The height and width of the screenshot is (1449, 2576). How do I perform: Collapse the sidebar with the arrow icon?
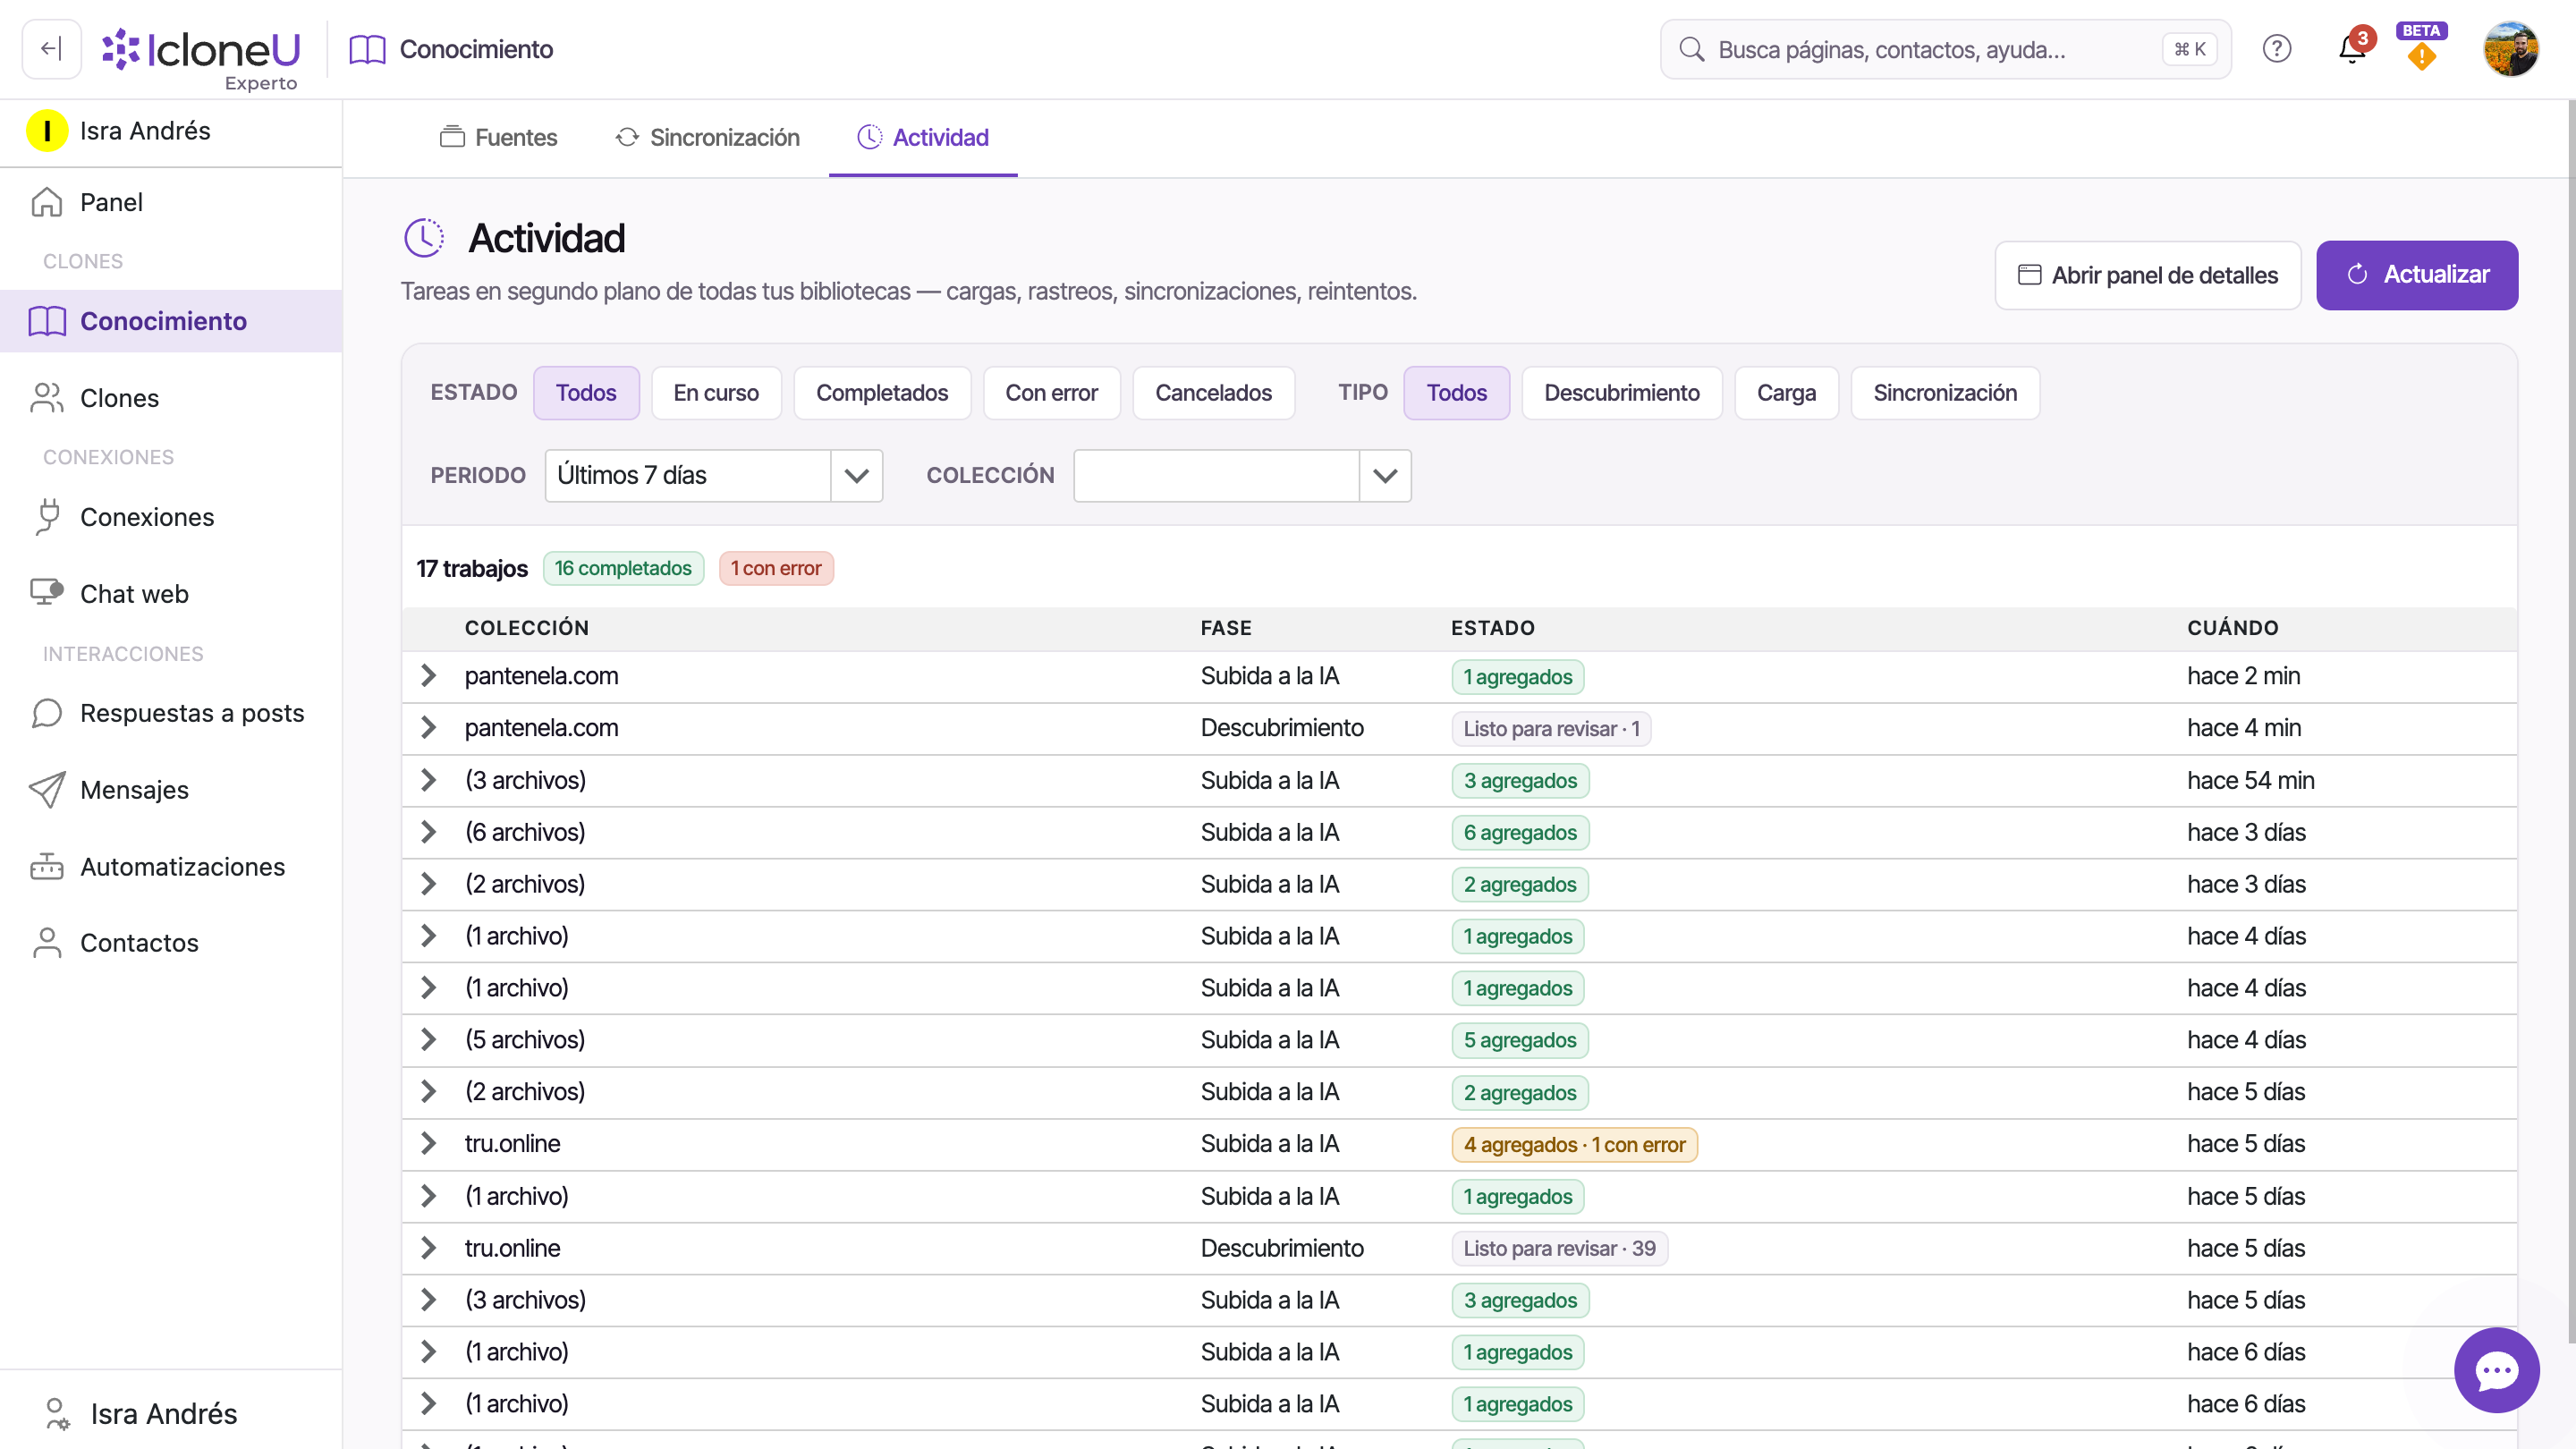(x=51, y=49)
